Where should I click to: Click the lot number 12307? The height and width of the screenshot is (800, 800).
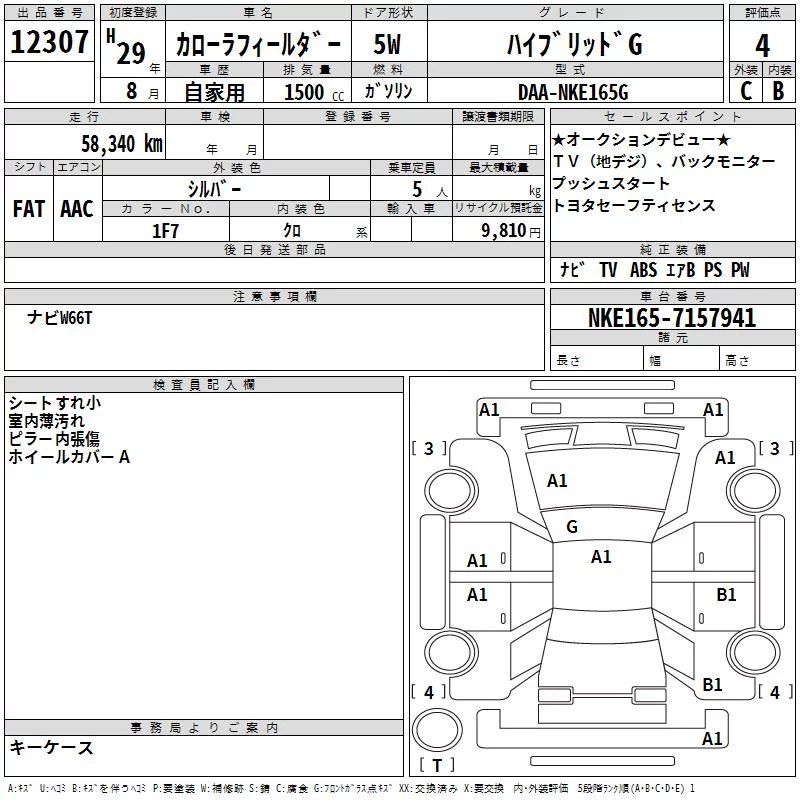pyautogui.click(x=49, y=42)
